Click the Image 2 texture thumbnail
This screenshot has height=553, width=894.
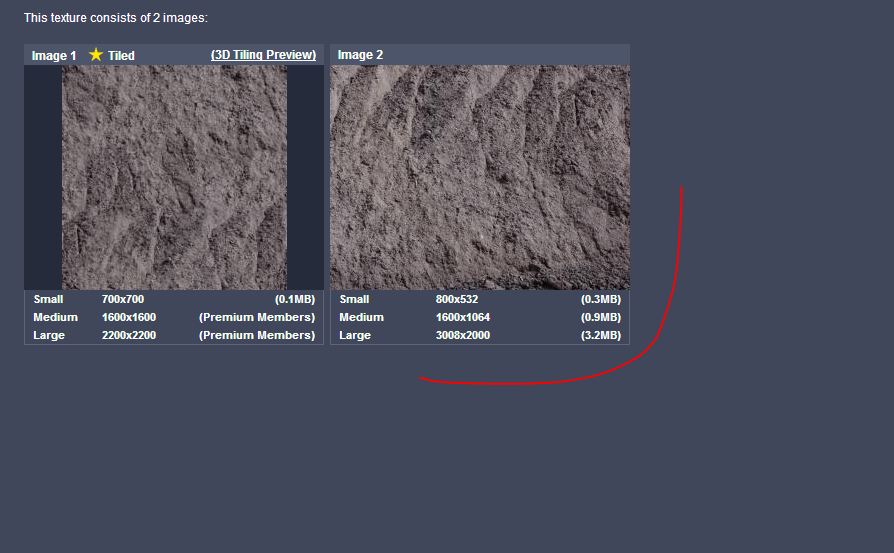(x=480, y=177)
